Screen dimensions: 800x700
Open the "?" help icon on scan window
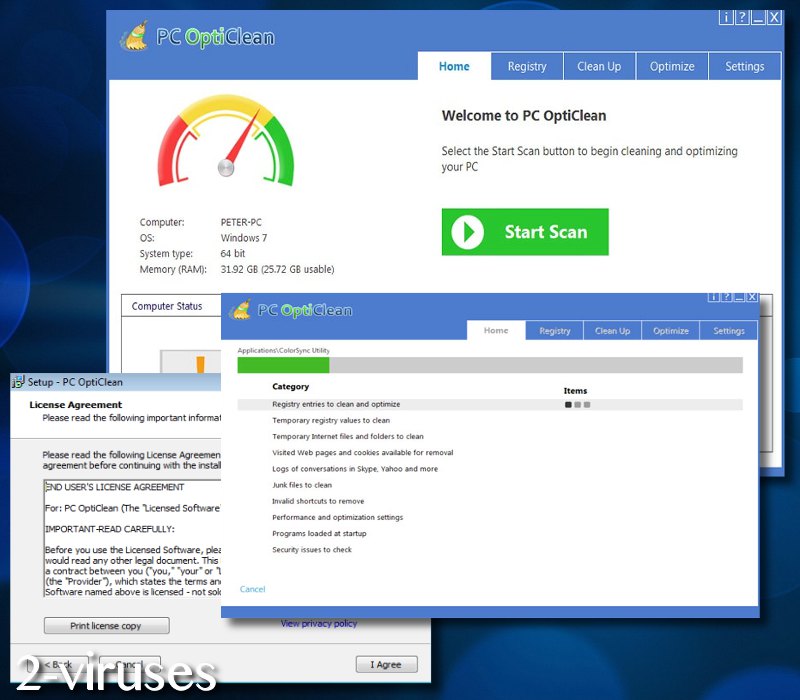[x=726, y=296]
